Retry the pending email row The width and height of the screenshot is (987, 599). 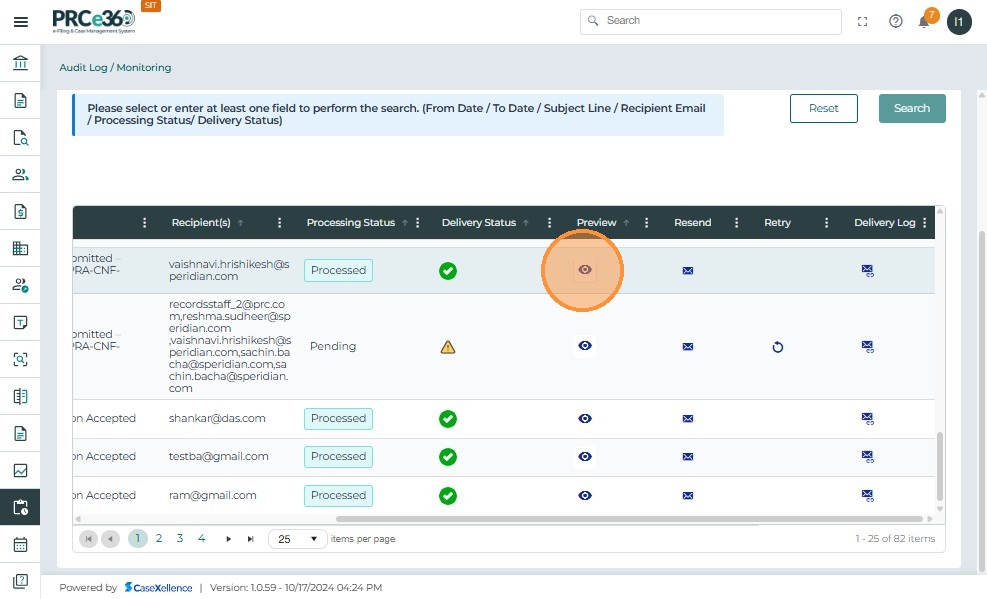click(777, 347)
